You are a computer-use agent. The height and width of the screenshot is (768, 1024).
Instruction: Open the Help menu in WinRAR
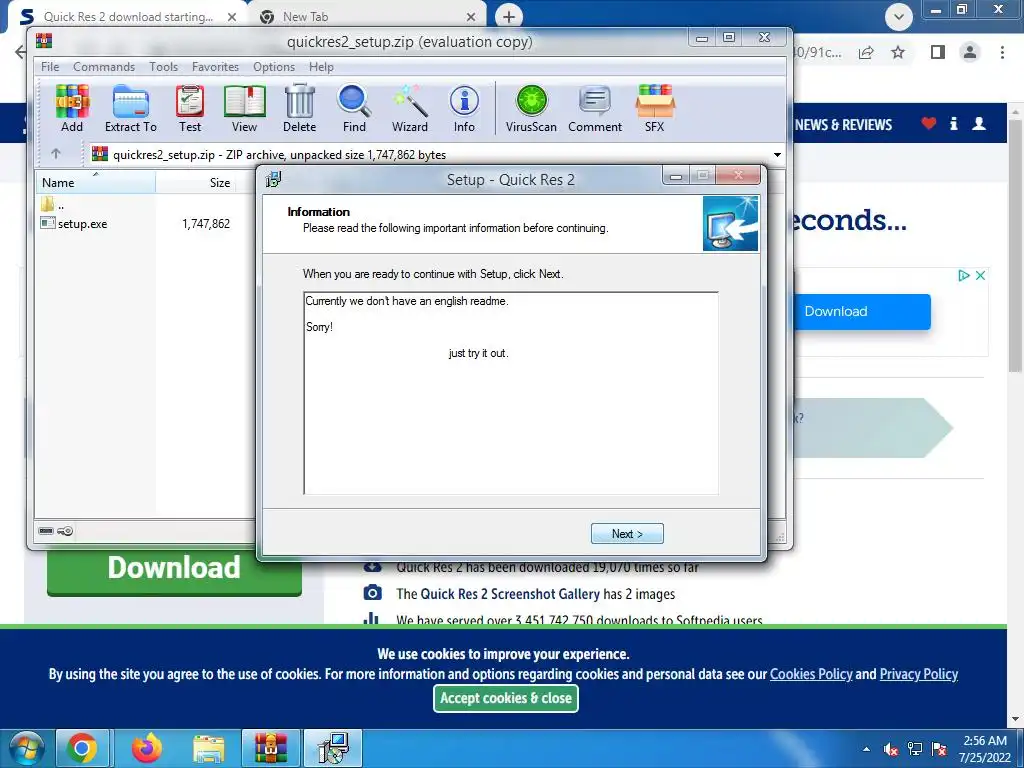click(321, 67)
